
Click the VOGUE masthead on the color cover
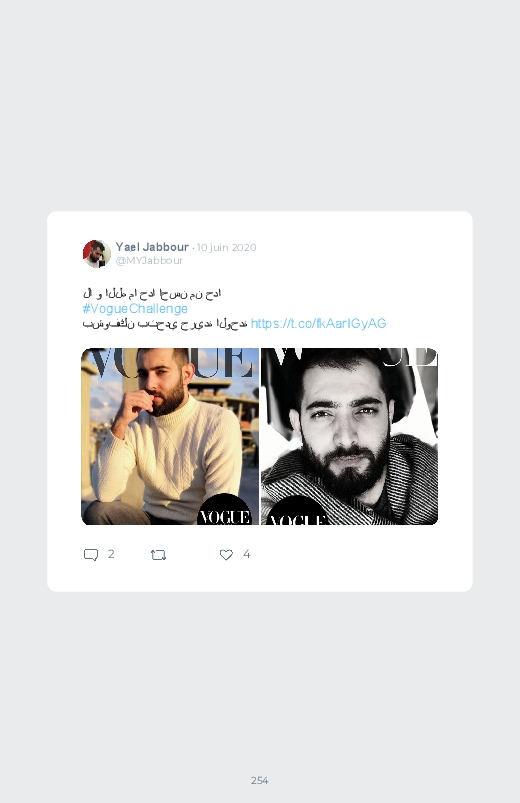point(171,363)
